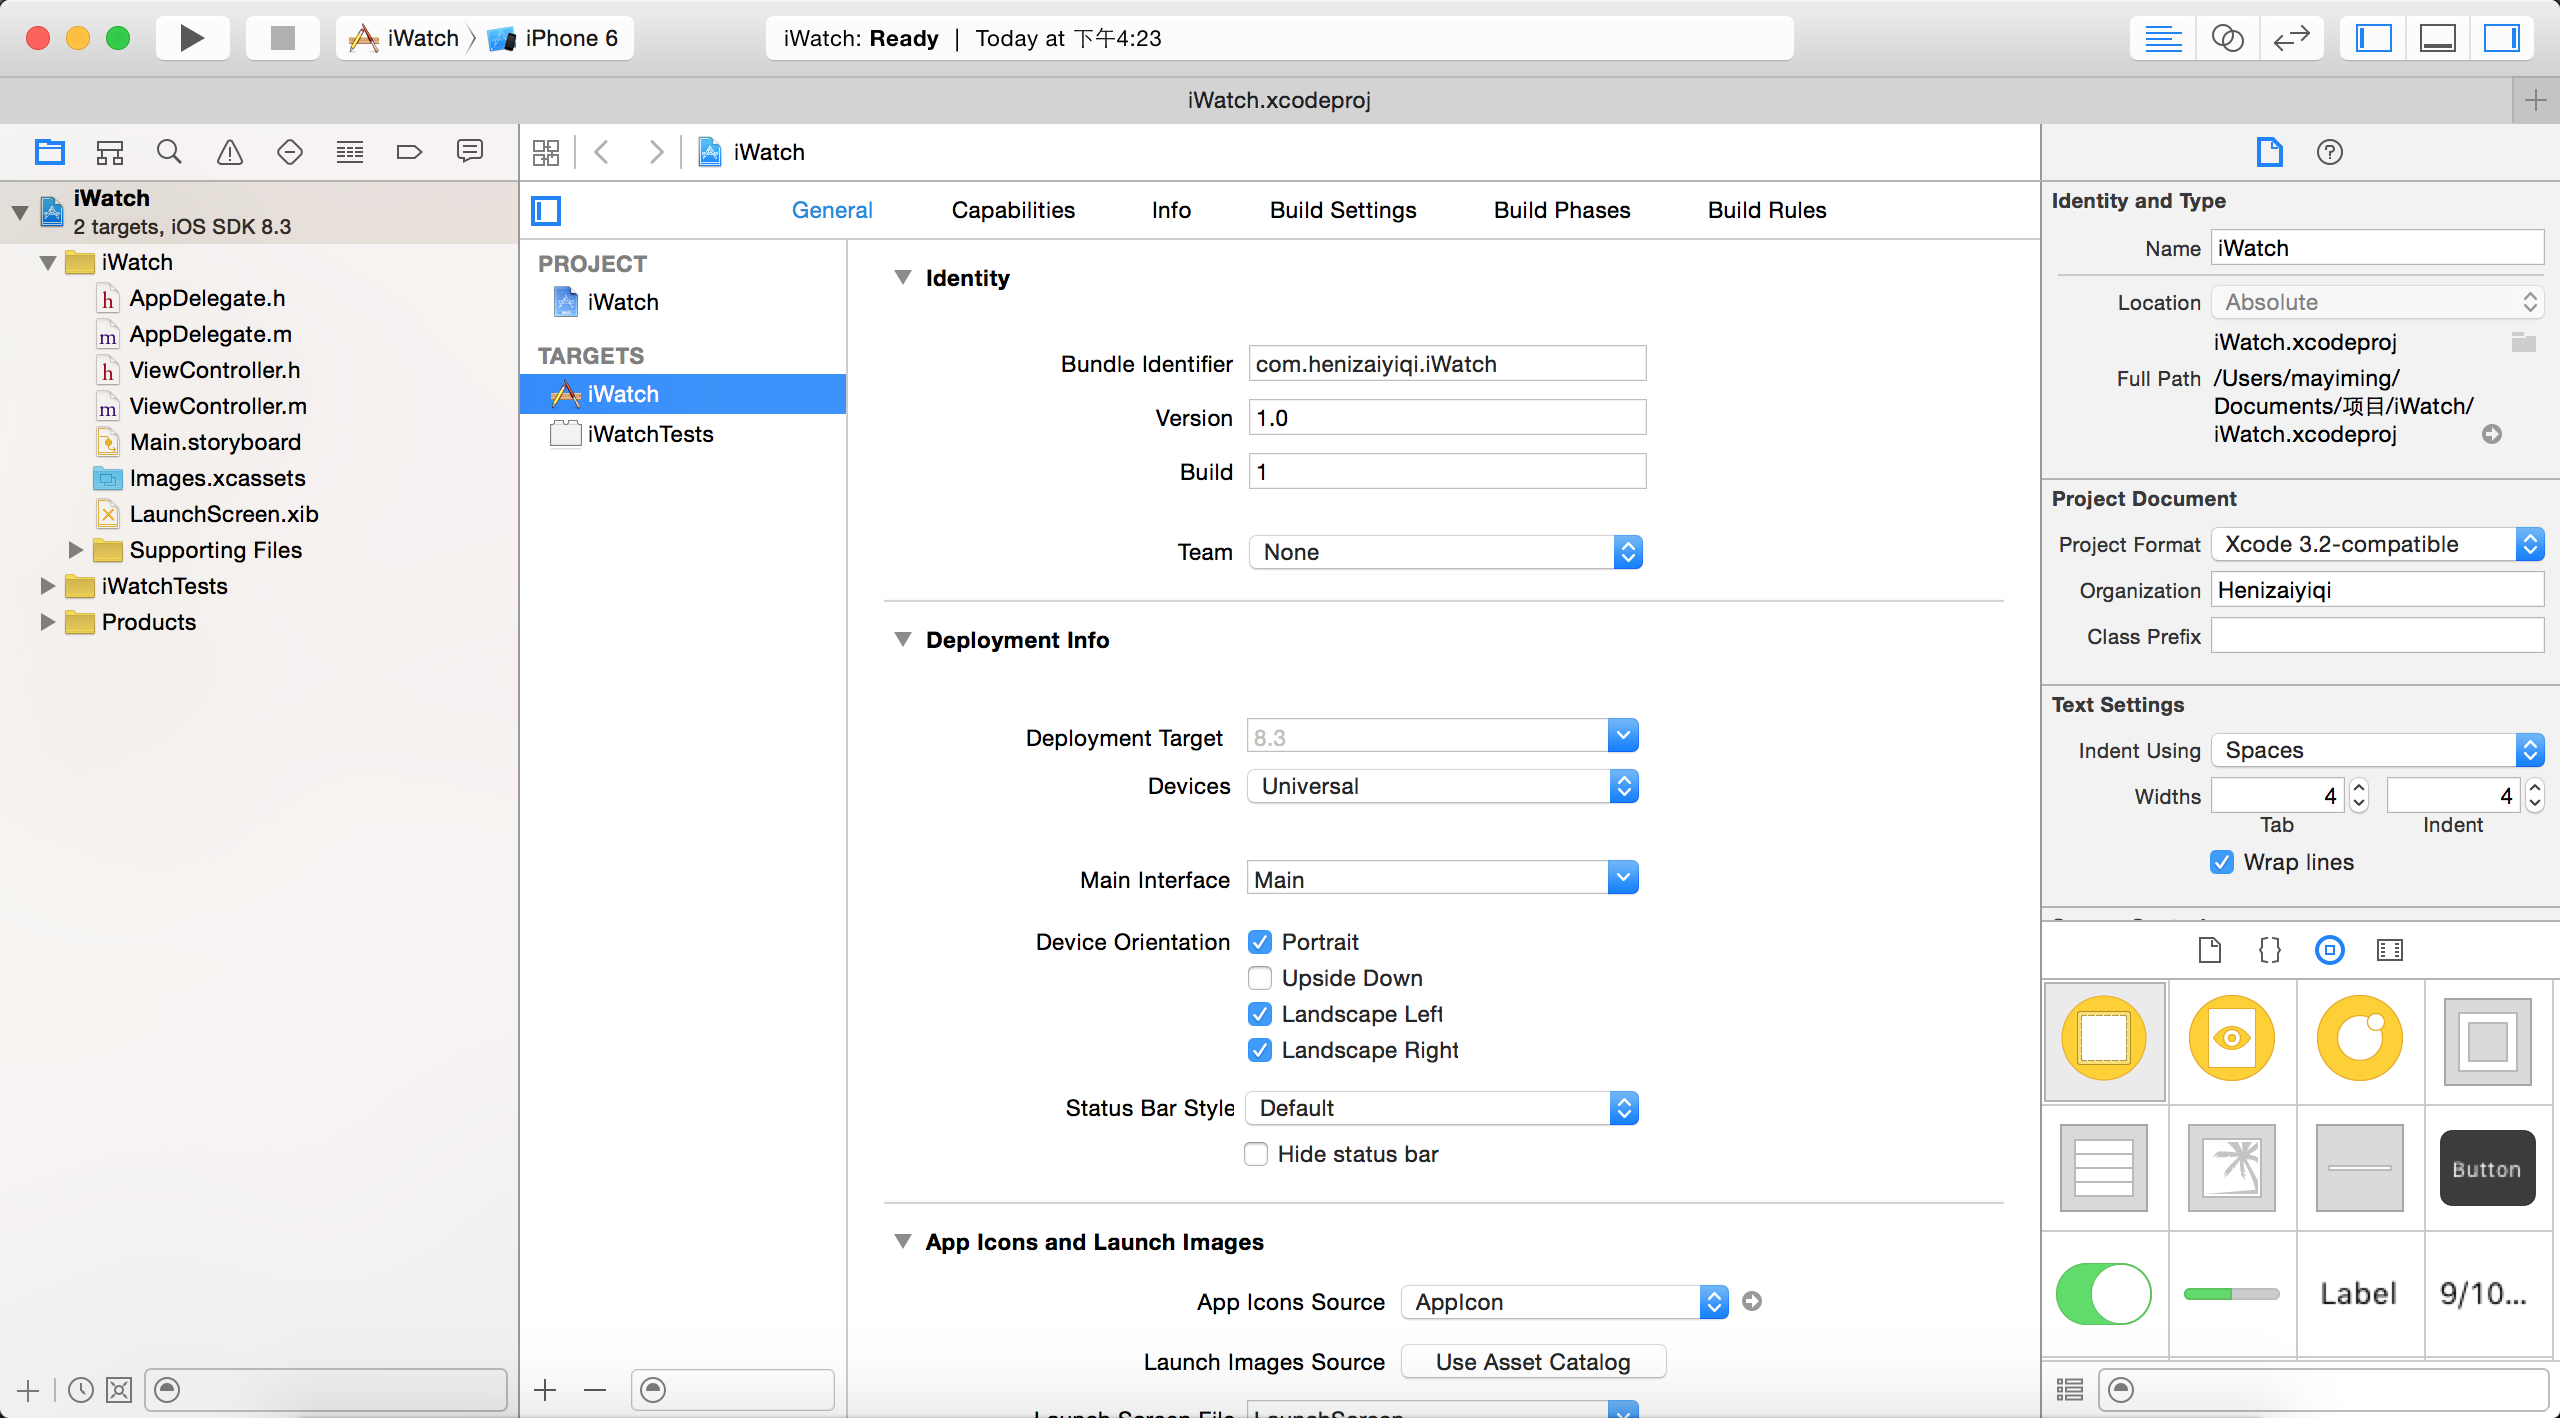Select the iWatchTests target
Viewport: 2560px width, 1418px height.
point(684,434)
